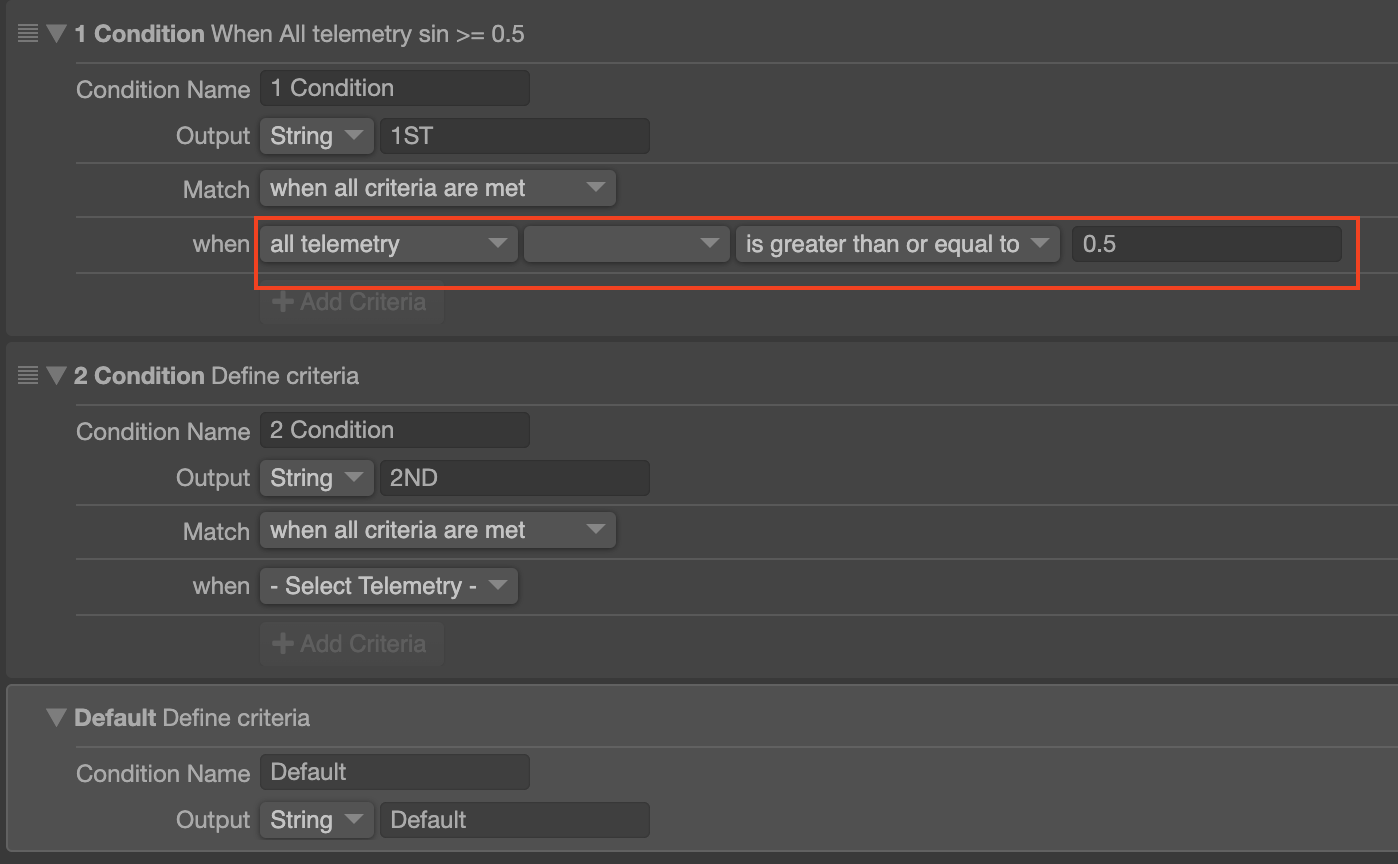The height and width of the screenshot is (864, 1398).
Task: Click the drag handle beside 1 Condition
Action: 26,32
